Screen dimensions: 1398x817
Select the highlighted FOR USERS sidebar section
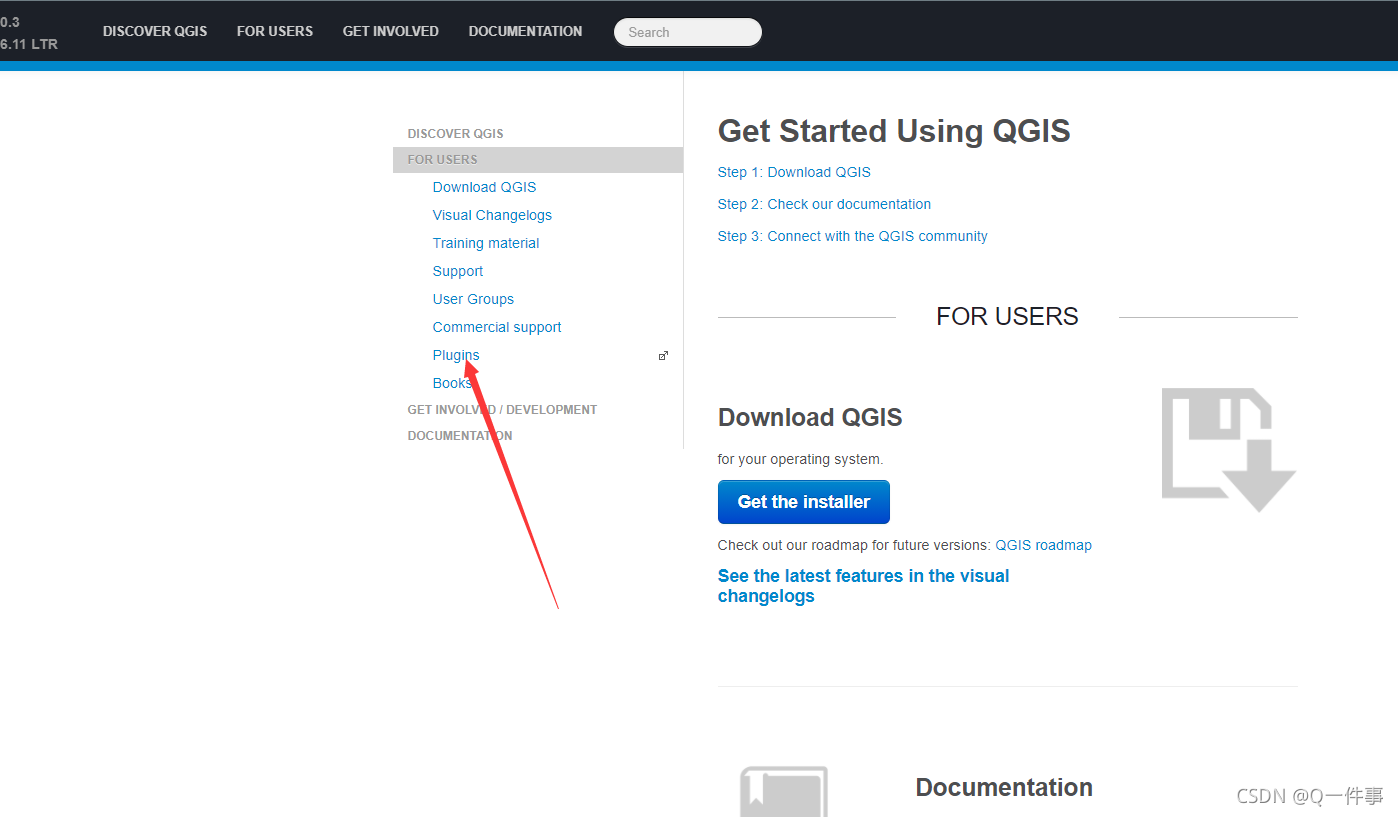(538, 160)
